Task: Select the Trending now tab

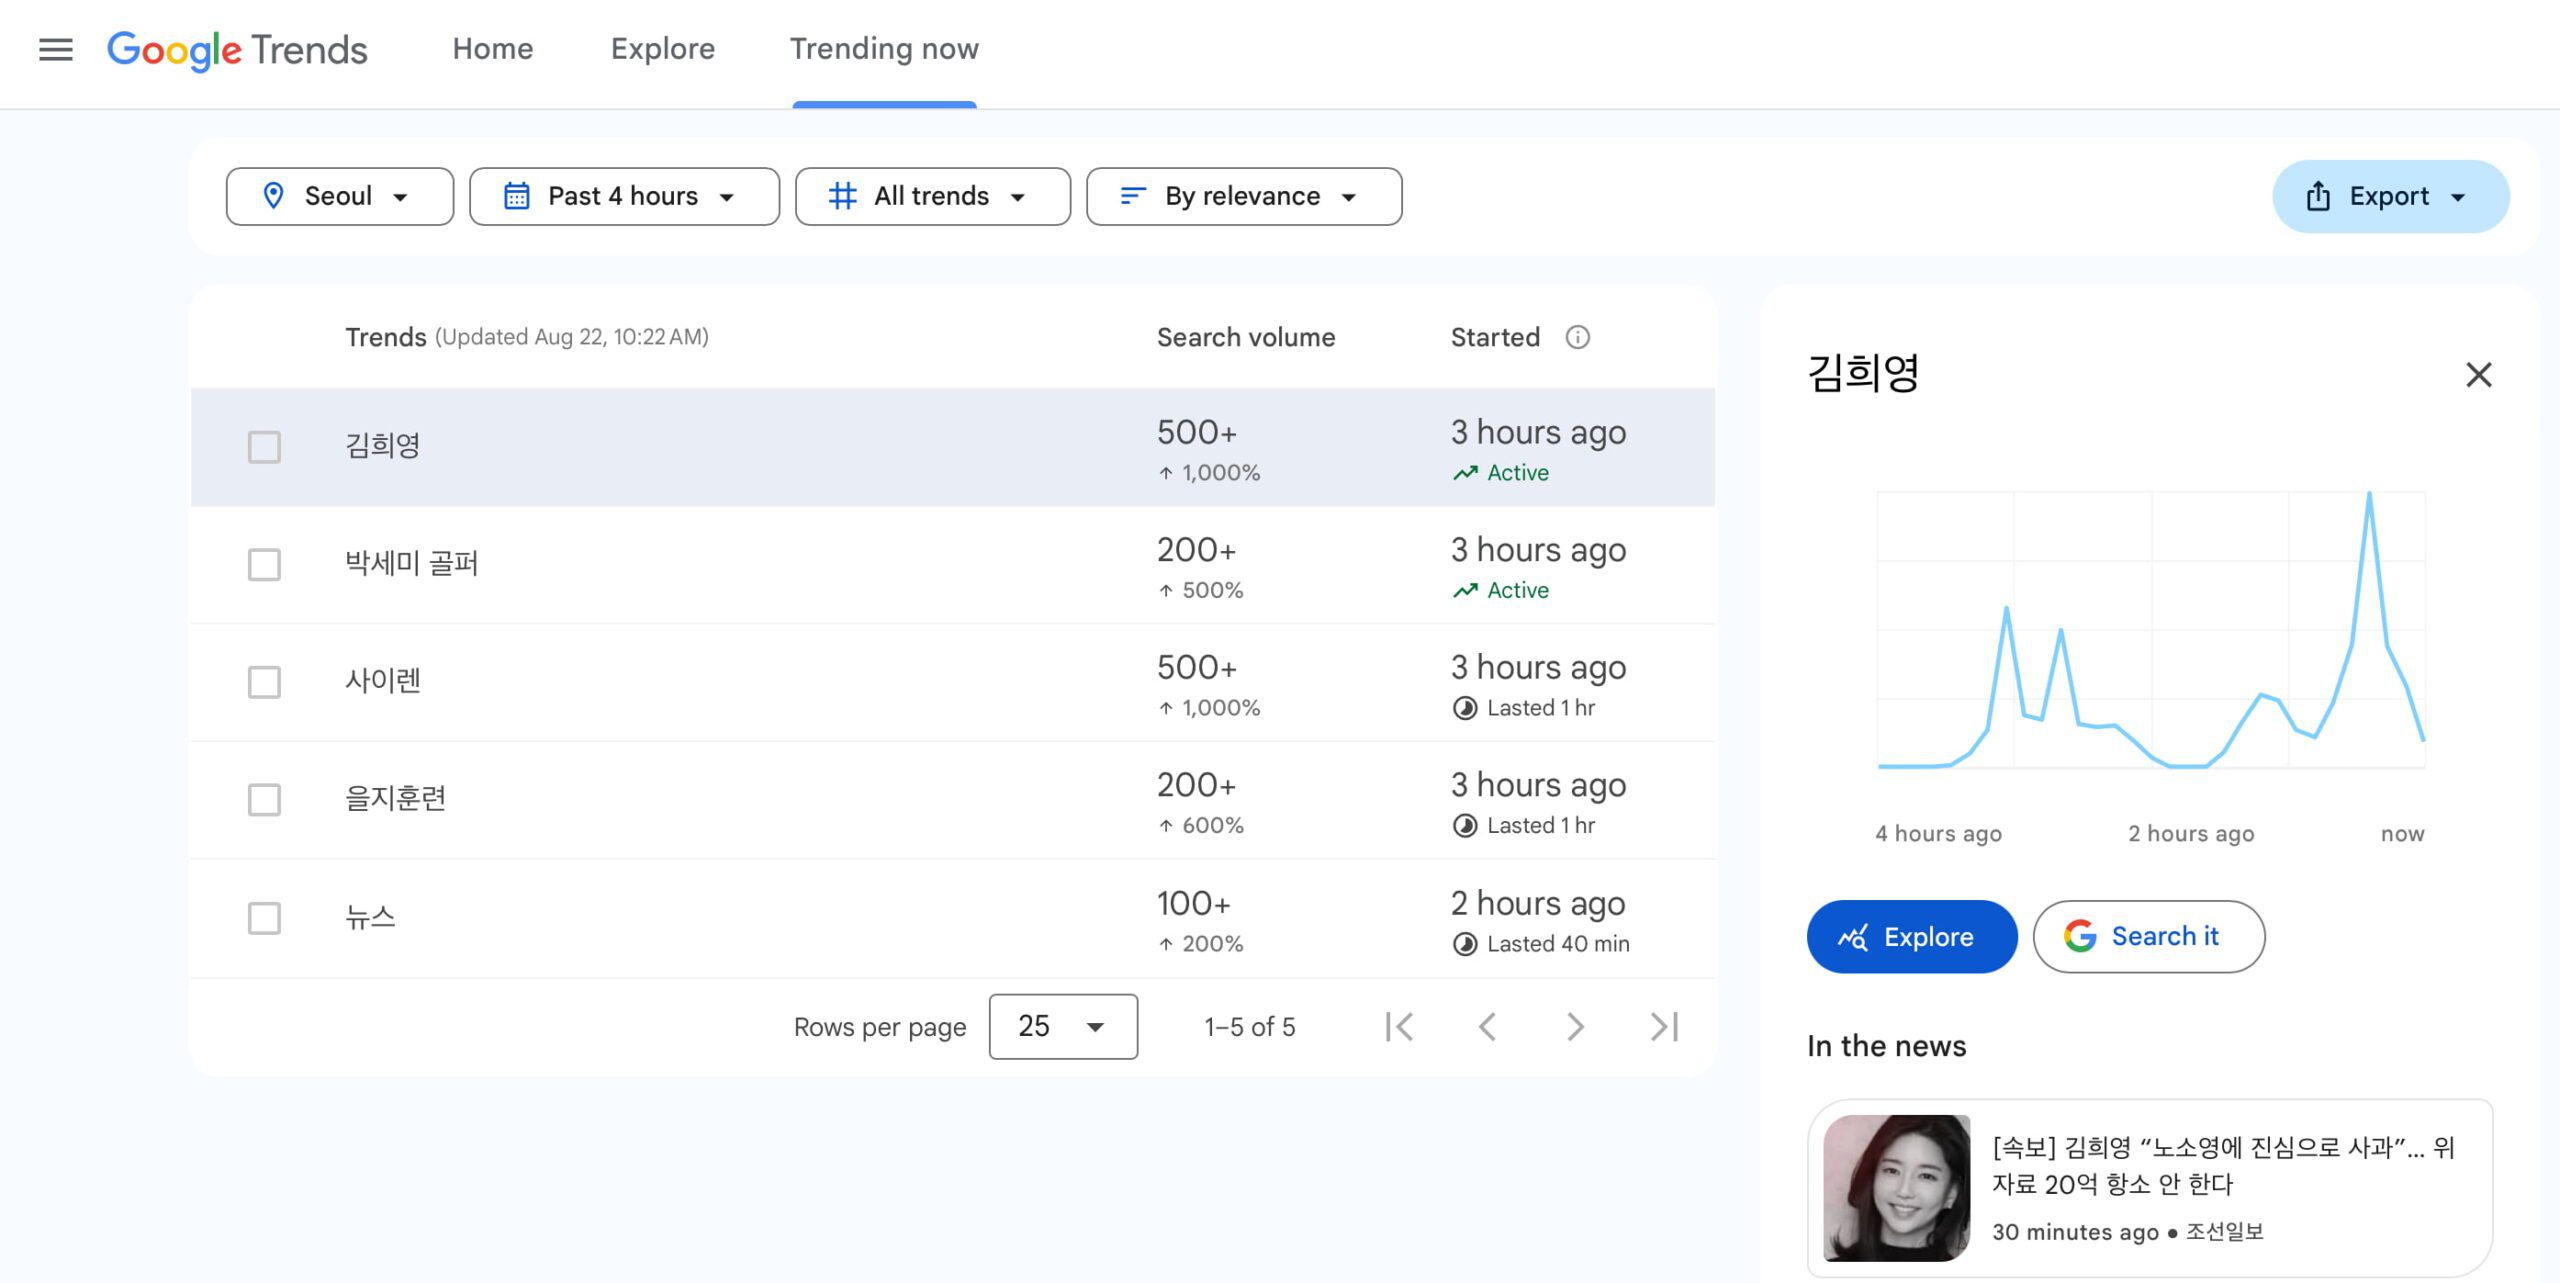Action: coord(884,49)
